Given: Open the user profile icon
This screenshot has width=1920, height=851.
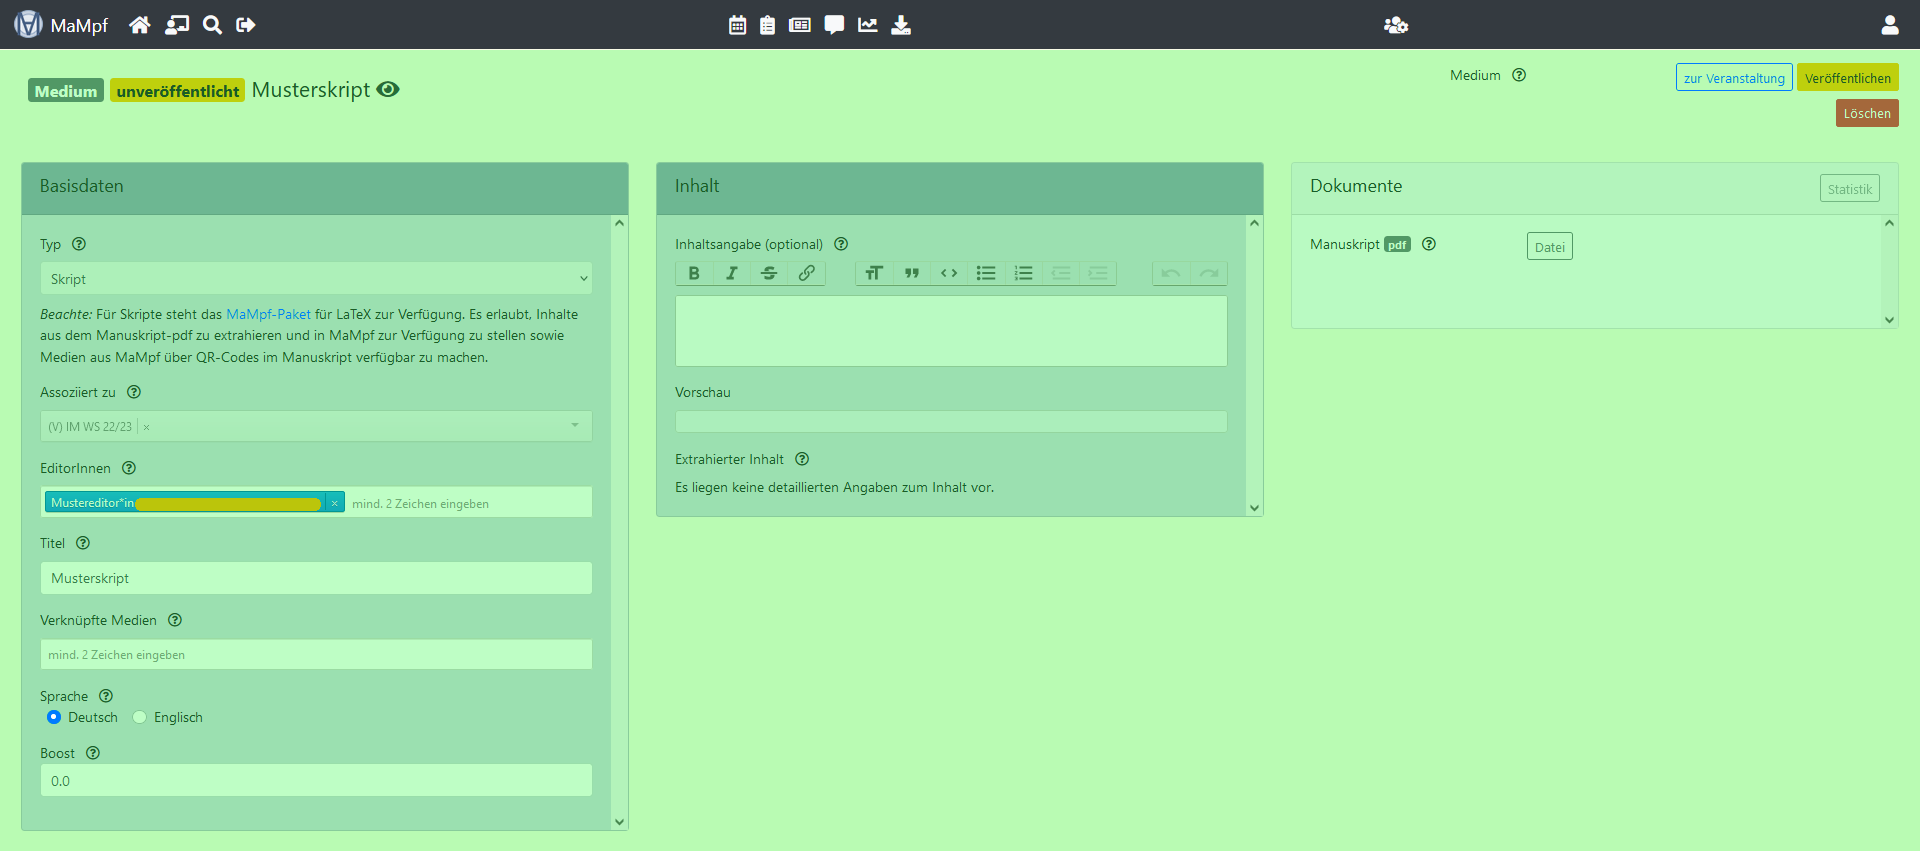Looking at the screenshot, I should (x=1889, y=25).
